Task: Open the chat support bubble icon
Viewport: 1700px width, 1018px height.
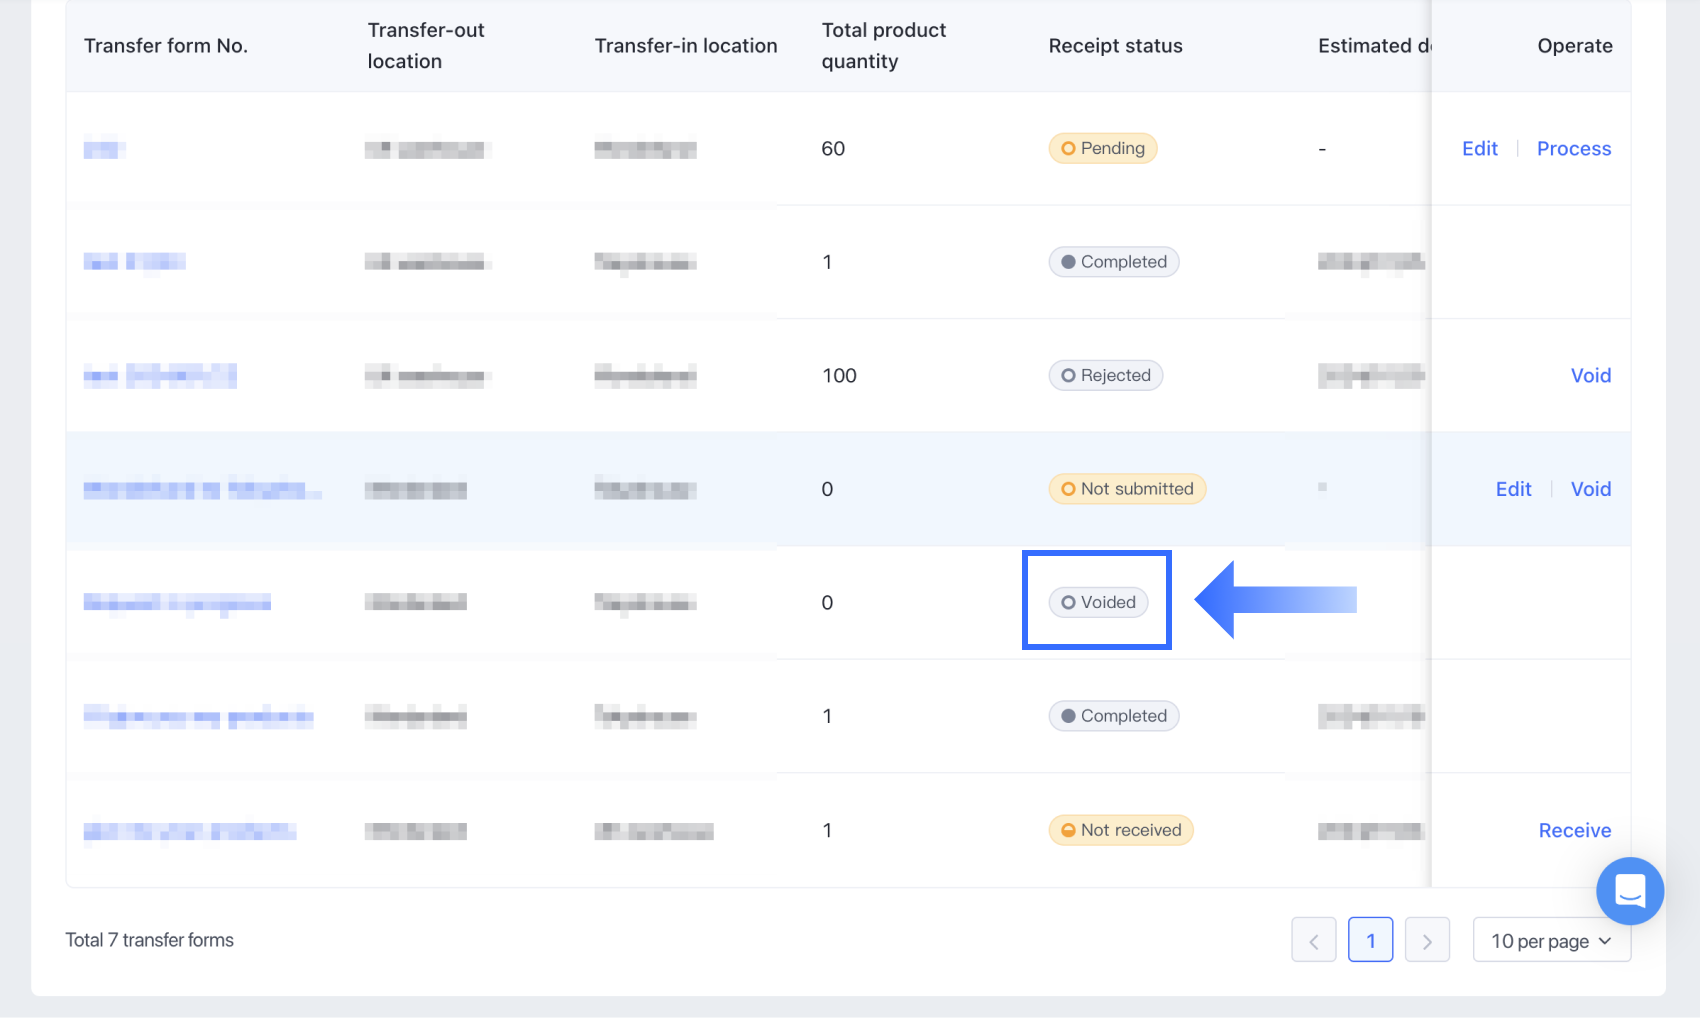Action: click(1629, 890)
